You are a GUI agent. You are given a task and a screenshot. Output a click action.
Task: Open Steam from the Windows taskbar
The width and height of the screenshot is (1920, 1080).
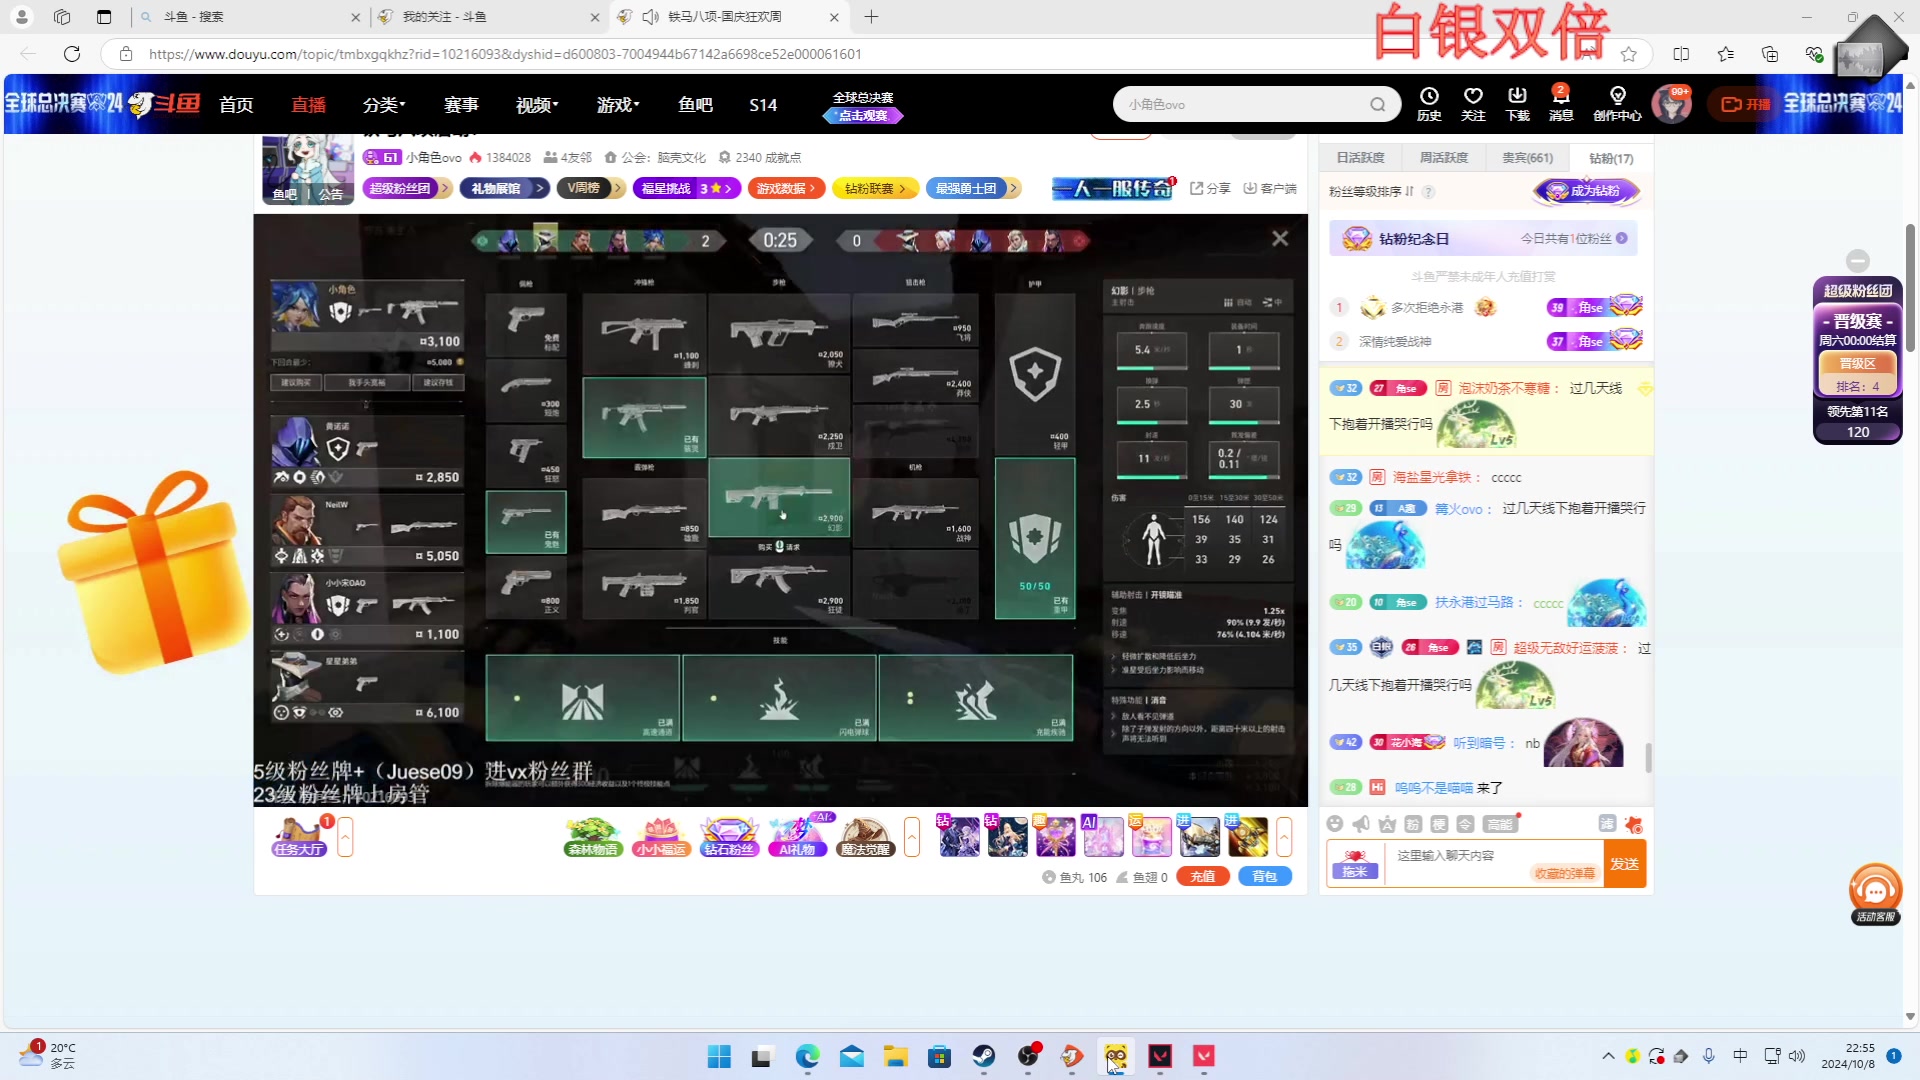(x=984, y=1056)
